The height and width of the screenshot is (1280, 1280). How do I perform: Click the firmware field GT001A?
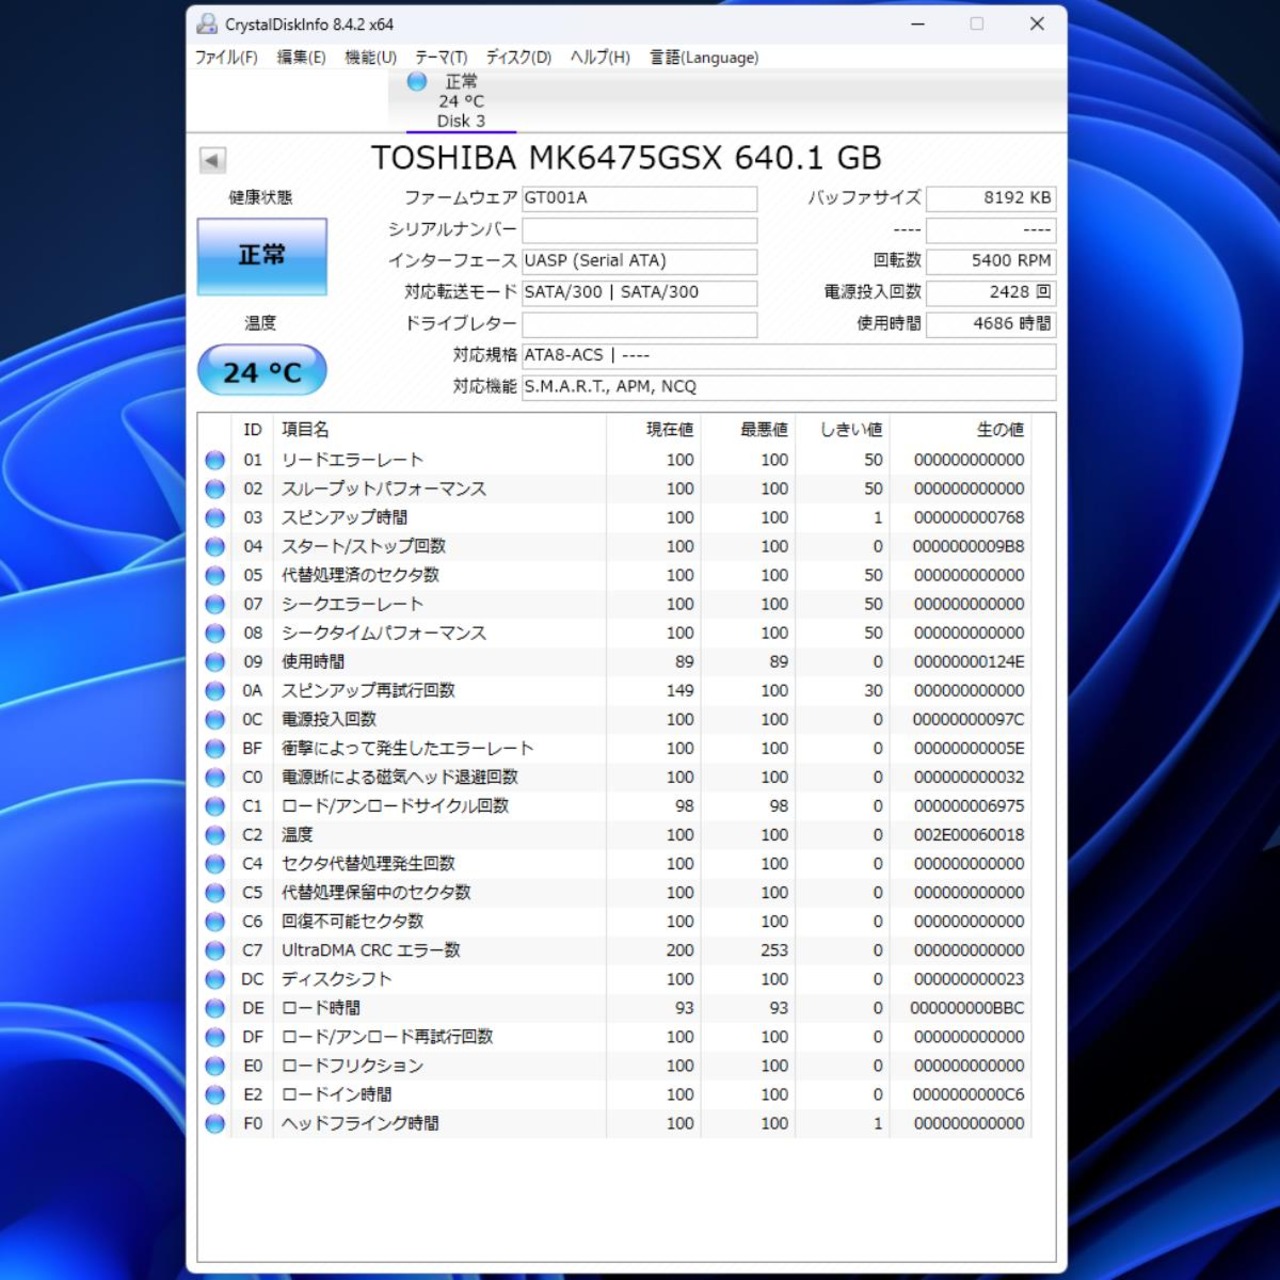(640, 198)
